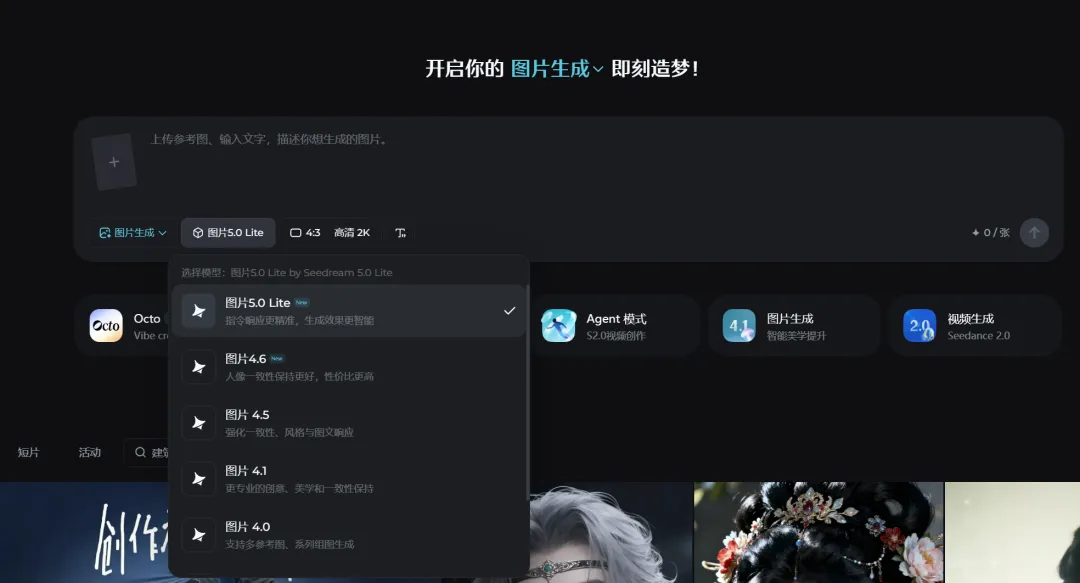Screen dimensions: 1080x583
Task: Click the text style T icon
Action: (401, 233)
